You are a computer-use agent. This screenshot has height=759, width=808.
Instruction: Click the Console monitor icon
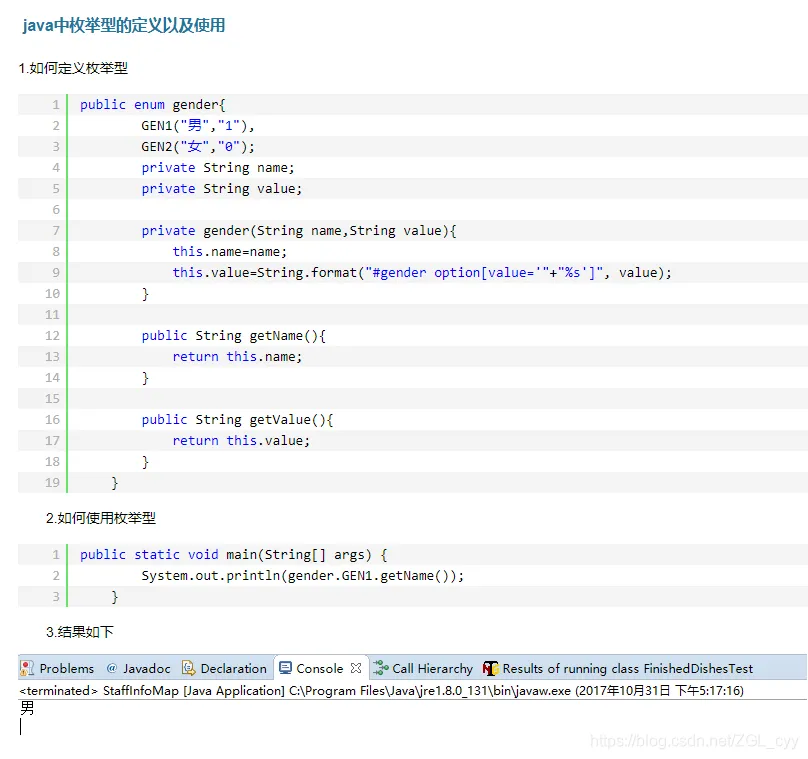[x=285, y=668]
